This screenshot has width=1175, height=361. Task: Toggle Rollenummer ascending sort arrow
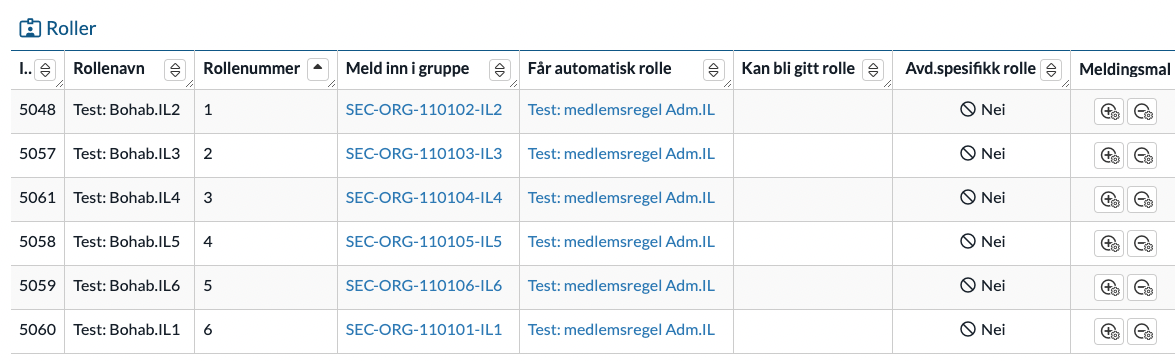[x=318, y=68]
